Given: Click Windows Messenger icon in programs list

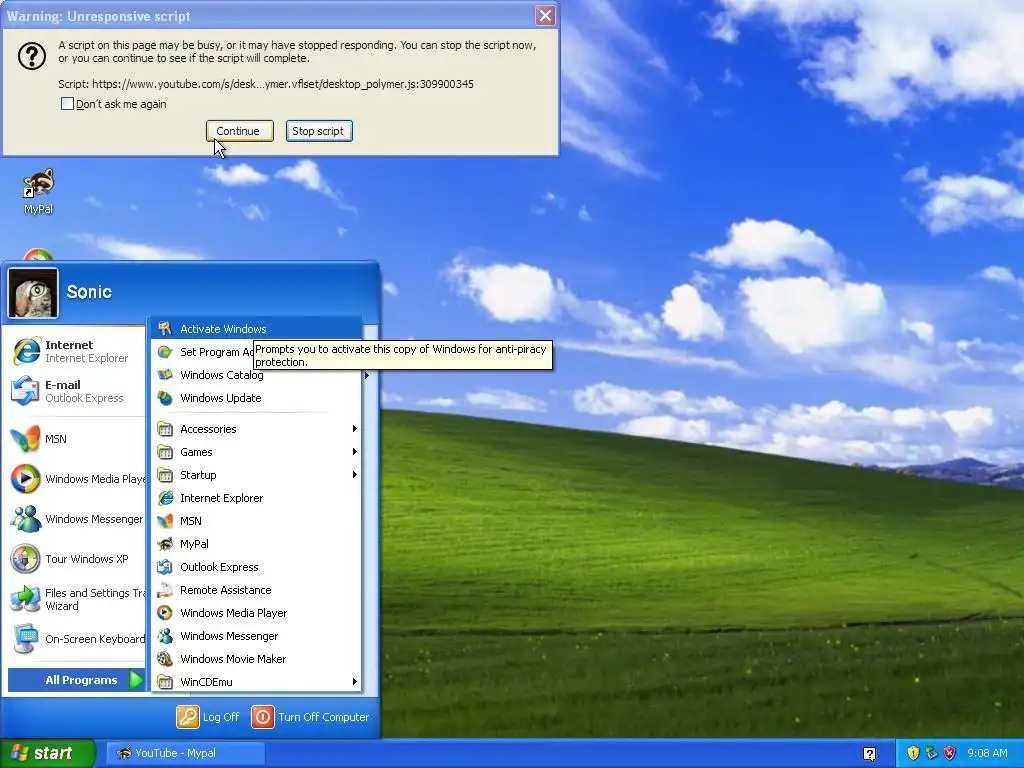Looking at the screenshot, I should [x=165, y=636].
